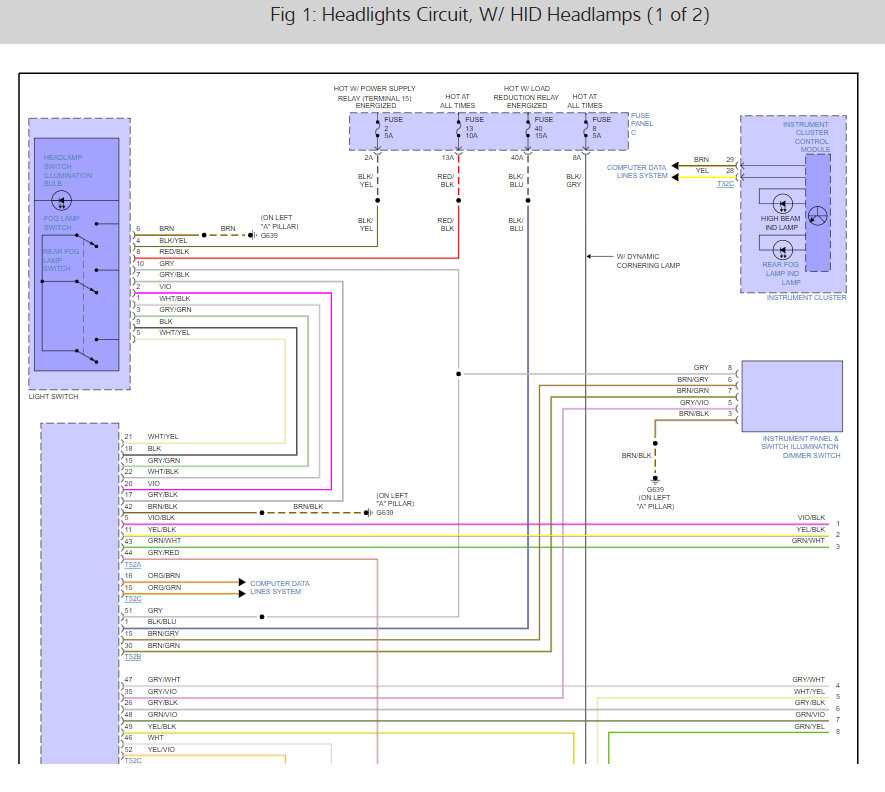The height and width of the screenshot is (792, 885).
Task: Click 'HEADLAMP SWITCH ILLUMINATION BULB' label
Action: [68, 170]
